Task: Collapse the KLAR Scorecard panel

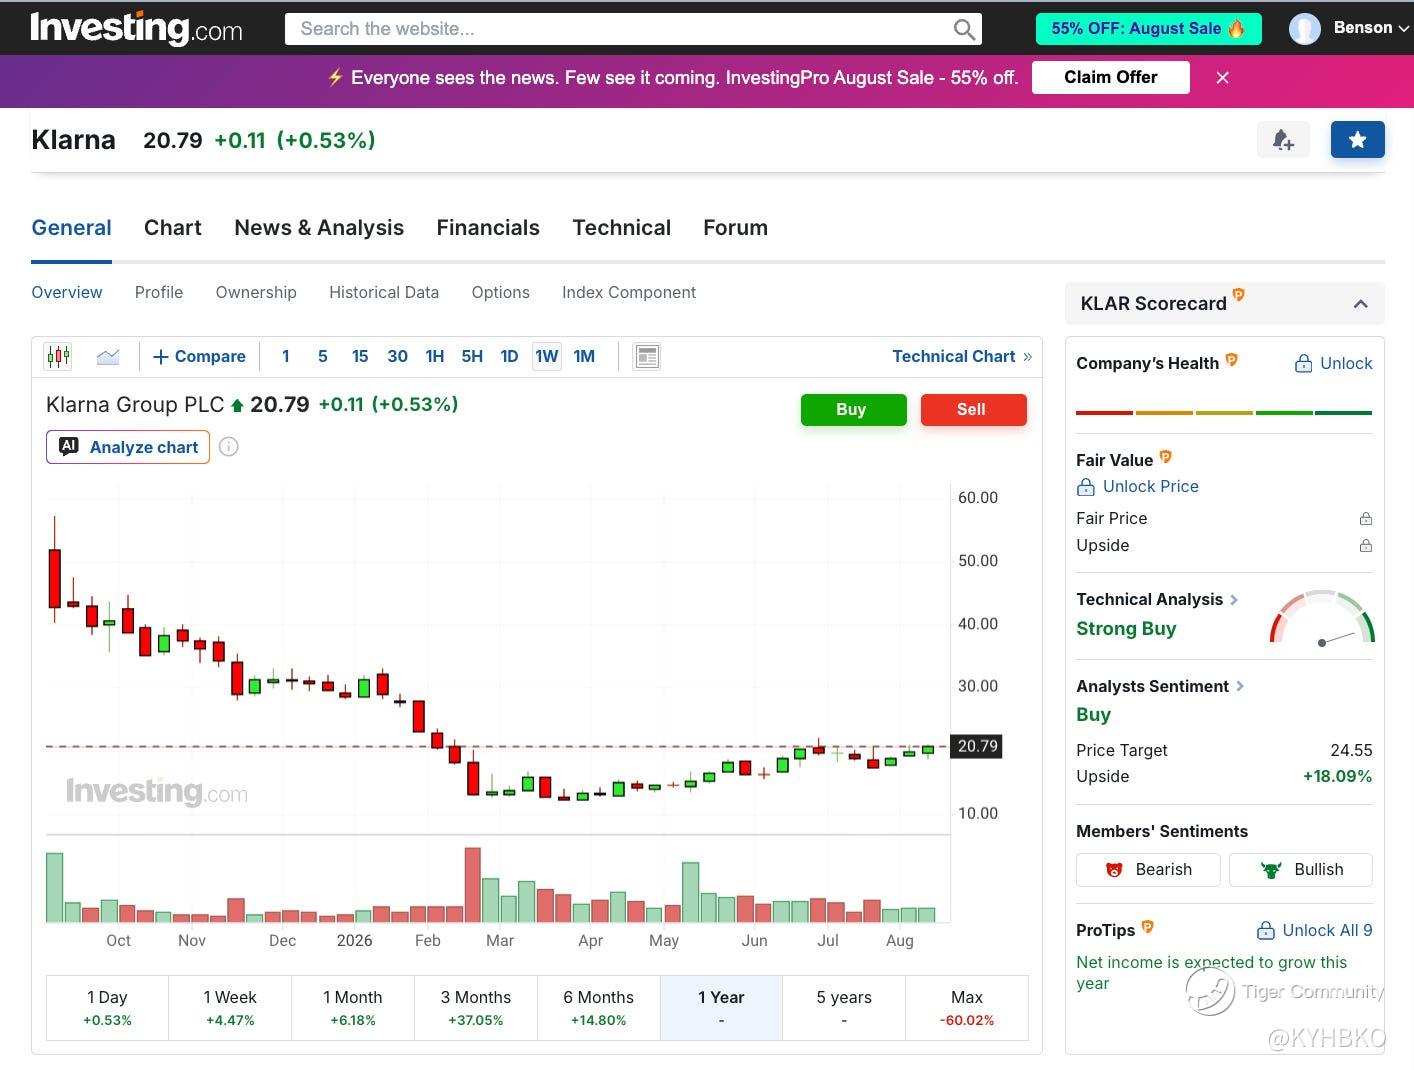Action: click(x=1360, y=304)
